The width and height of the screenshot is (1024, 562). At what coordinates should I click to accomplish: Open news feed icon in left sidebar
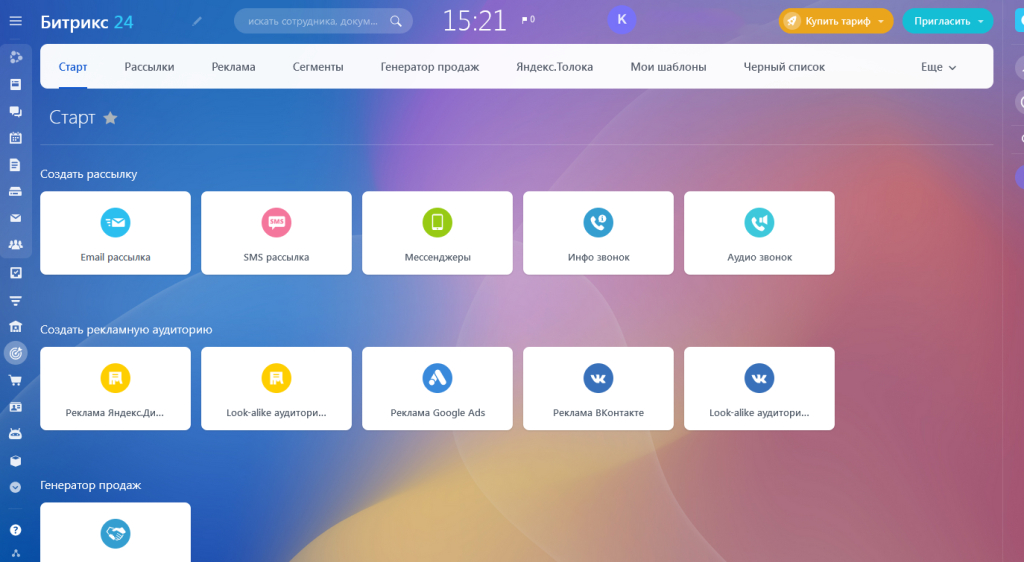tap(16, 84)
